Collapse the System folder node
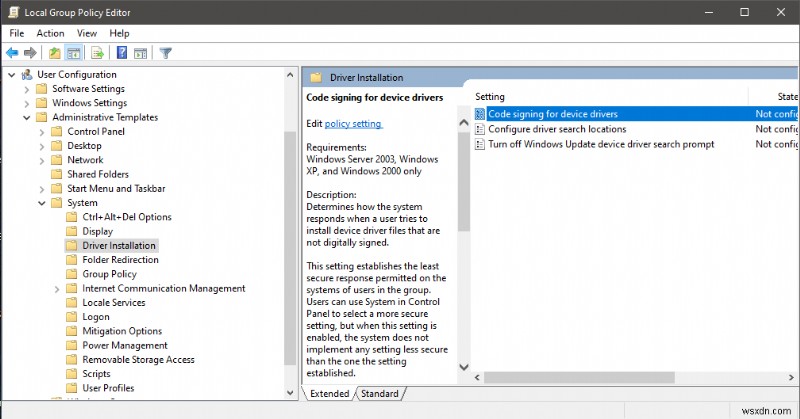The height and width of the screenshot is (419, 800). pyautogui.click(x=42, y=203)
